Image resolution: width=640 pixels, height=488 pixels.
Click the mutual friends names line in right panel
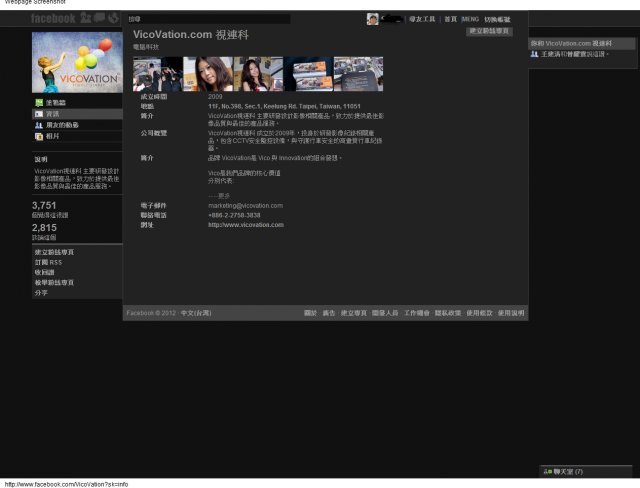(x=575, y=54)
